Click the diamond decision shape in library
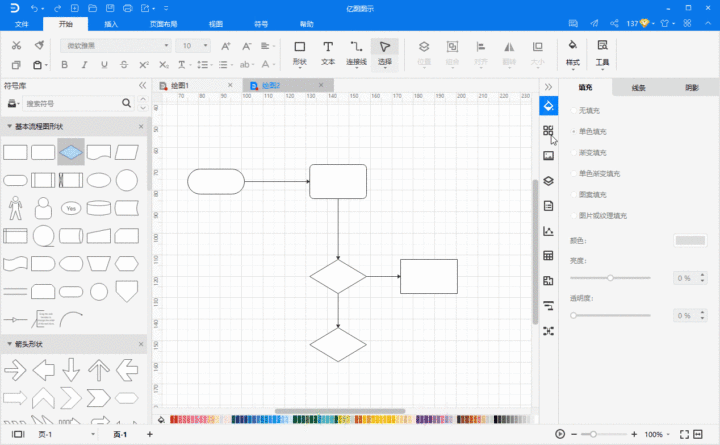720x445 pixels. [71, 152]
